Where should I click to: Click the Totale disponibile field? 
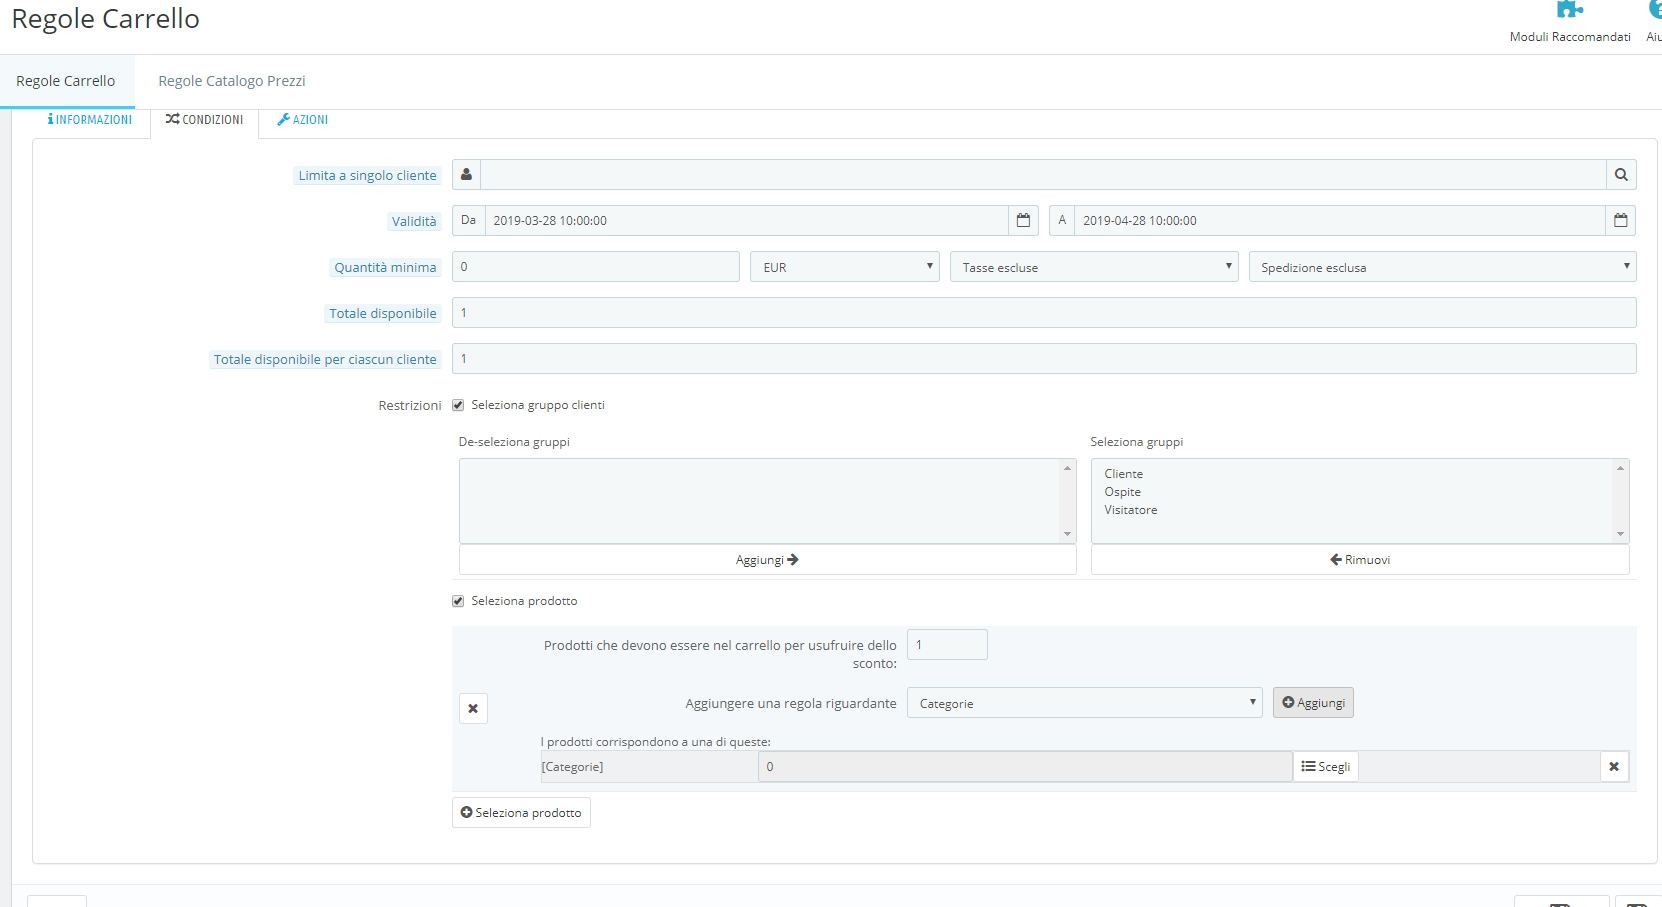(x=1044, y=313)
